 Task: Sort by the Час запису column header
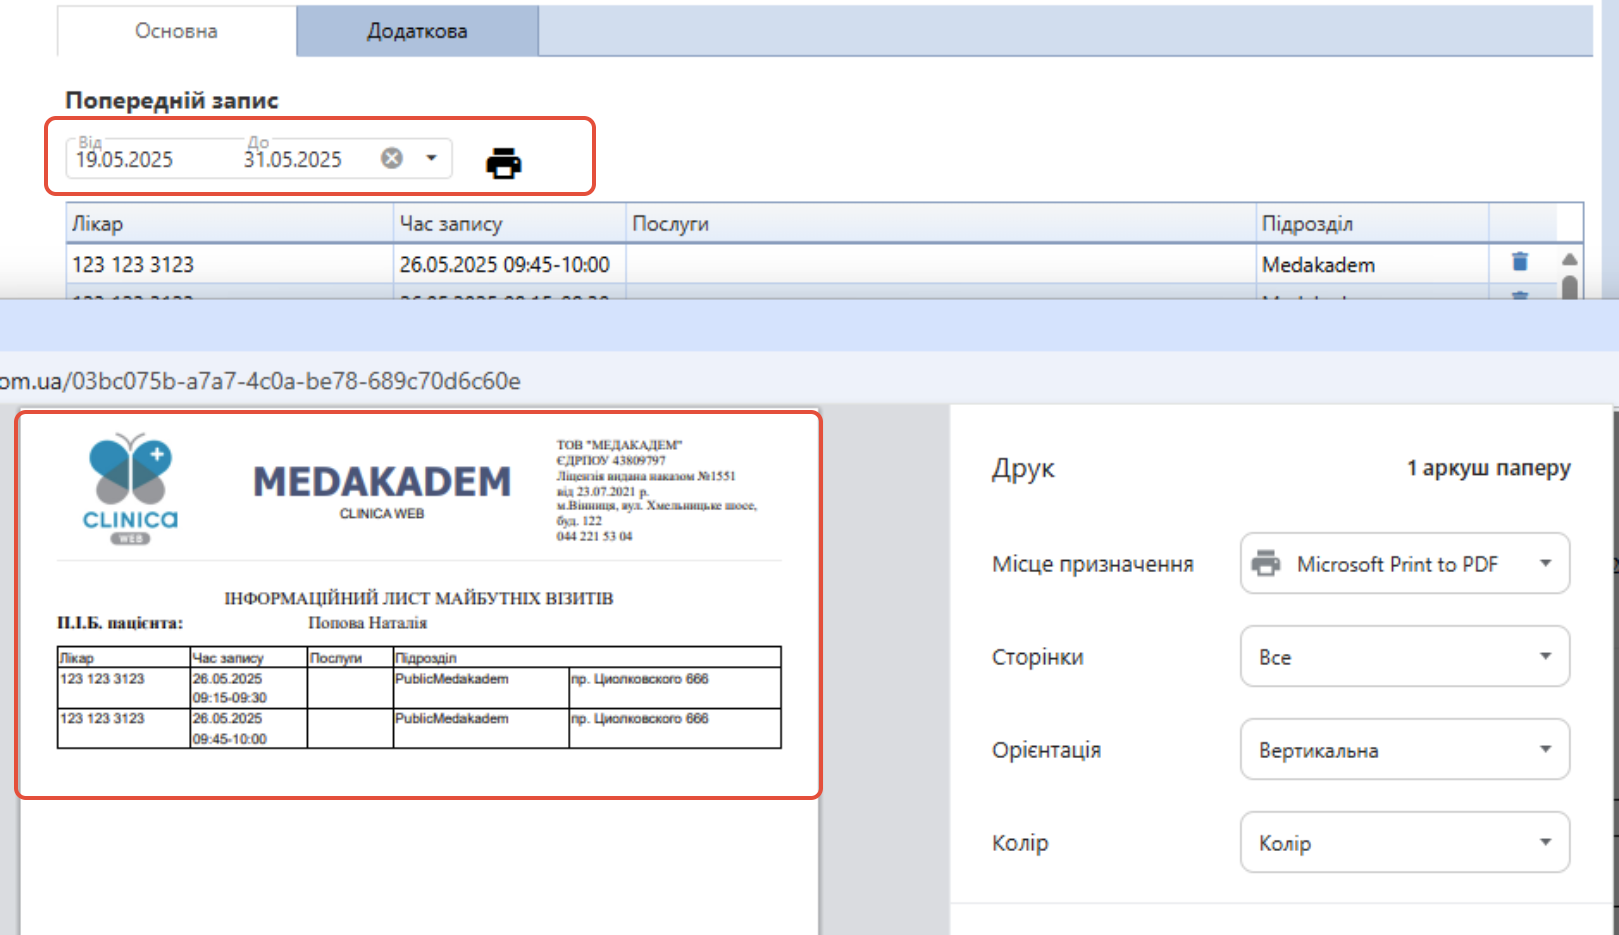(x=510, y=224)
